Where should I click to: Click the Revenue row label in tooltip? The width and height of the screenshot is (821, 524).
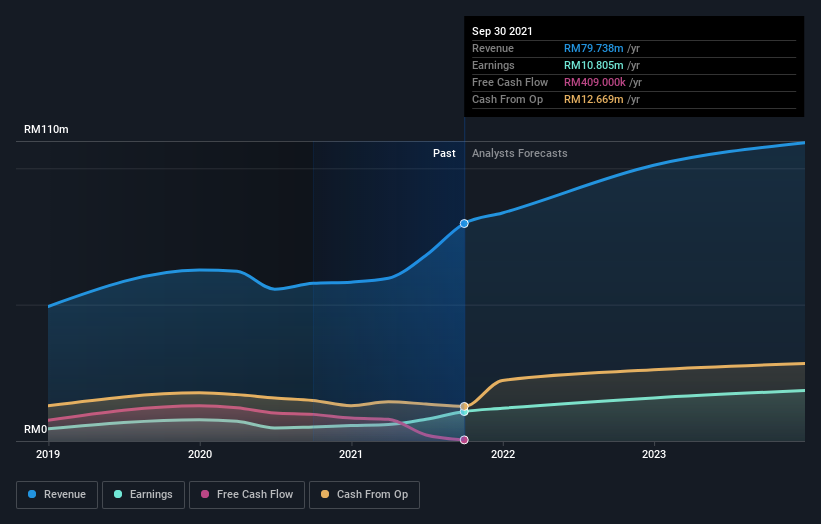pyautogui.click(x=493, y=48)
